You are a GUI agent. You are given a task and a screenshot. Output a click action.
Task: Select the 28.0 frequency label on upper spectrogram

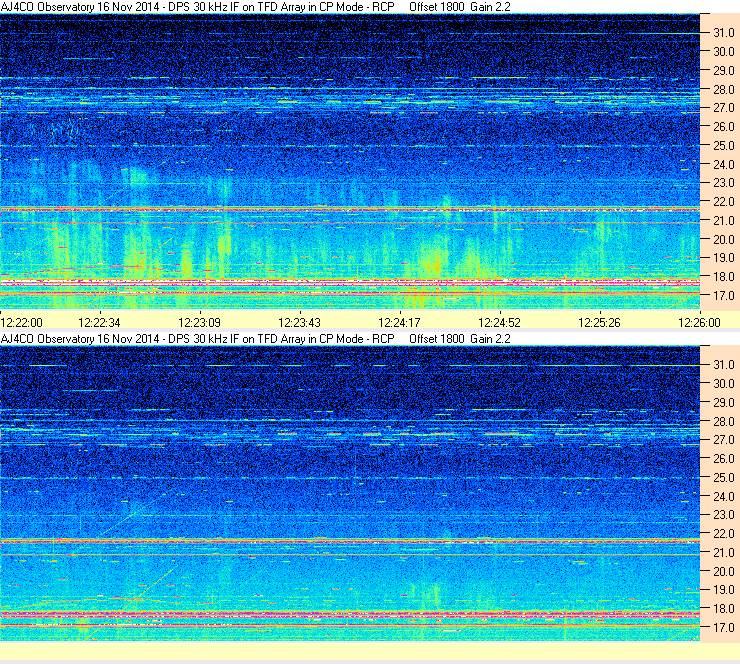pos(724,90)
